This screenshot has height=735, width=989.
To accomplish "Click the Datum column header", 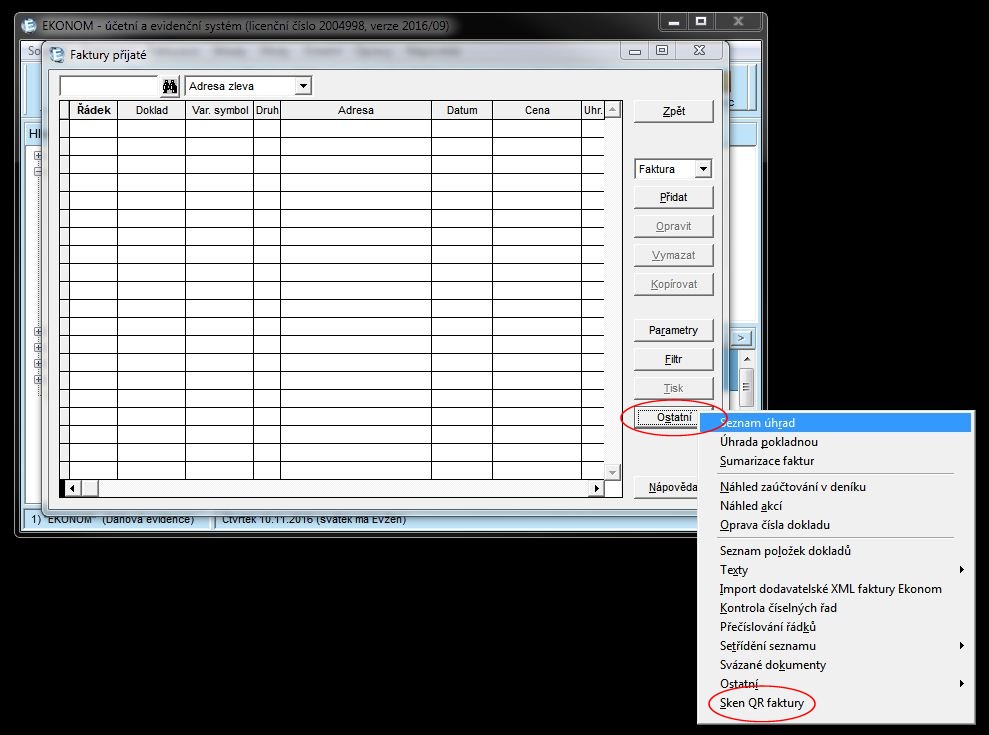I will point(462,110).
